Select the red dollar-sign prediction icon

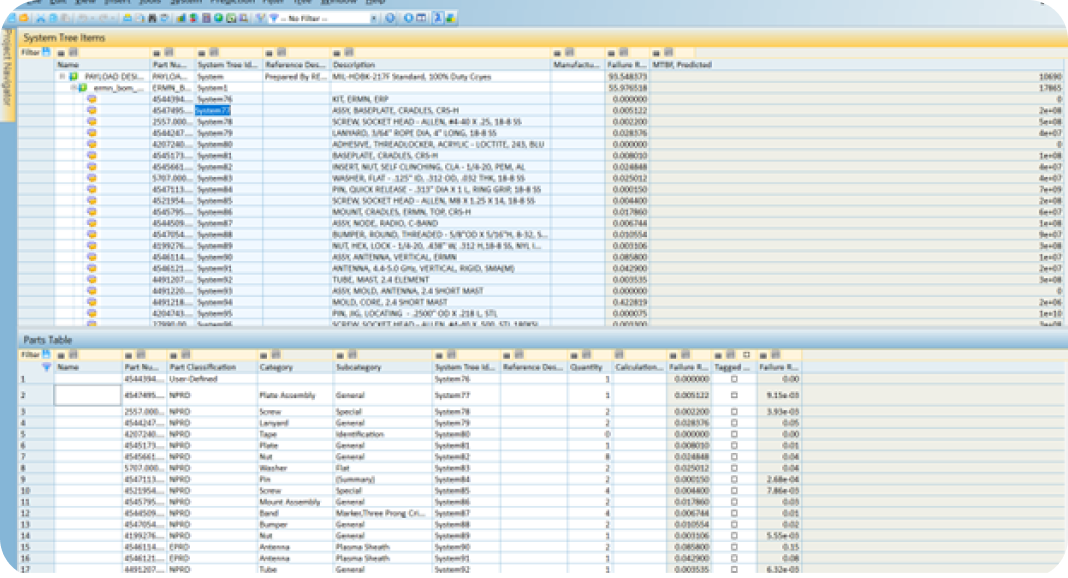[x=193, y=18]
